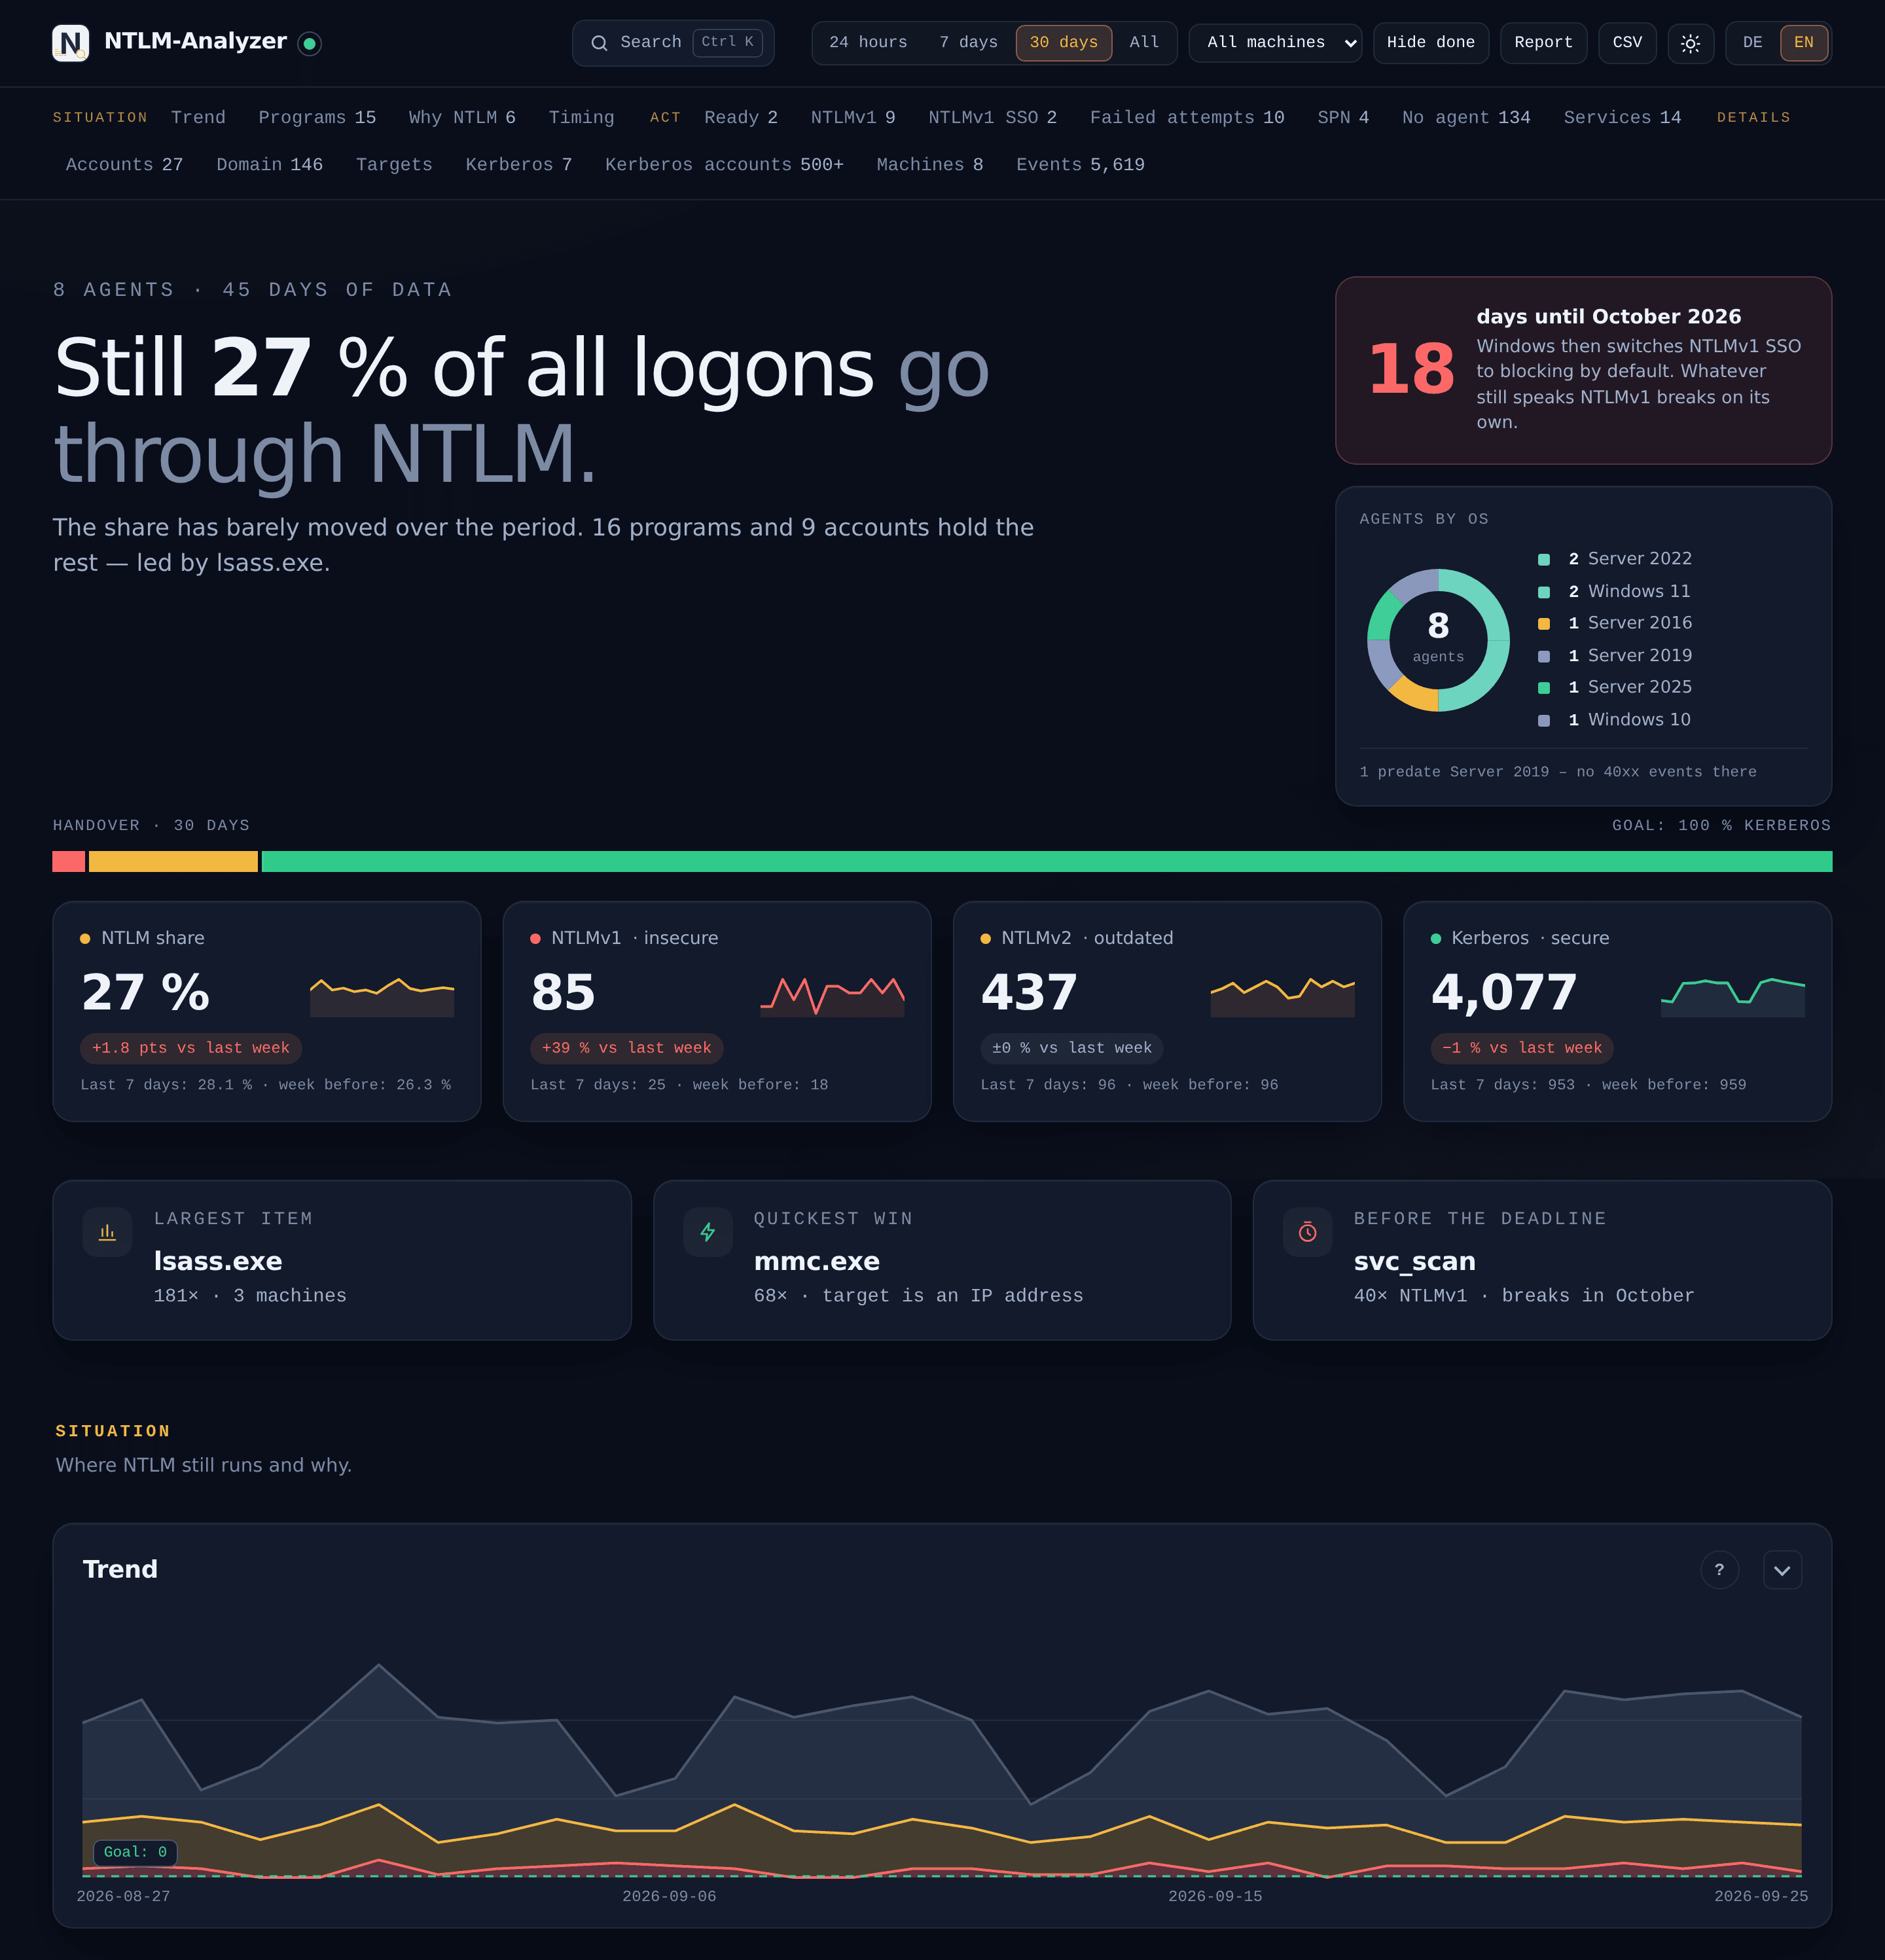Click Server 2016 legend swatch

1544,624
